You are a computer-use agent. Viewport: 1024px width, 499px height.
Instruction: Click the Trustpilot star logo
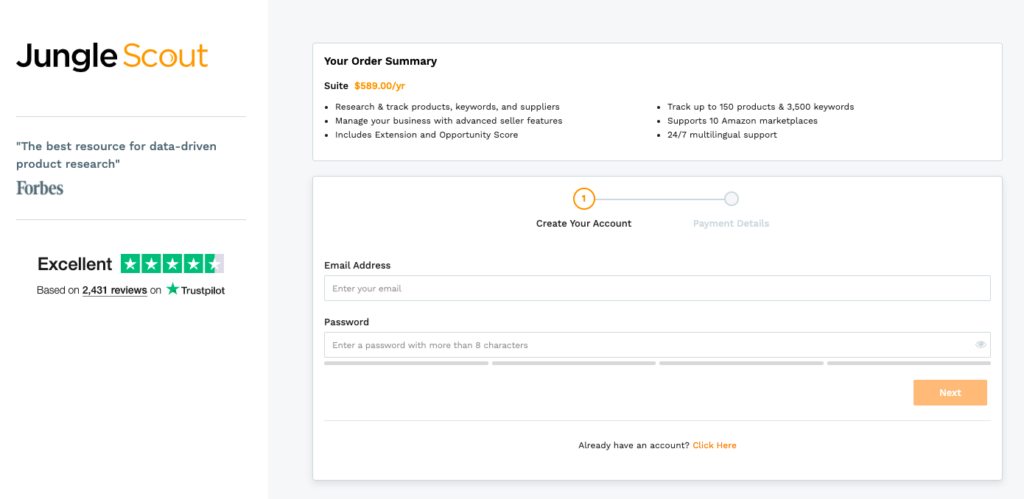(173, 290)
